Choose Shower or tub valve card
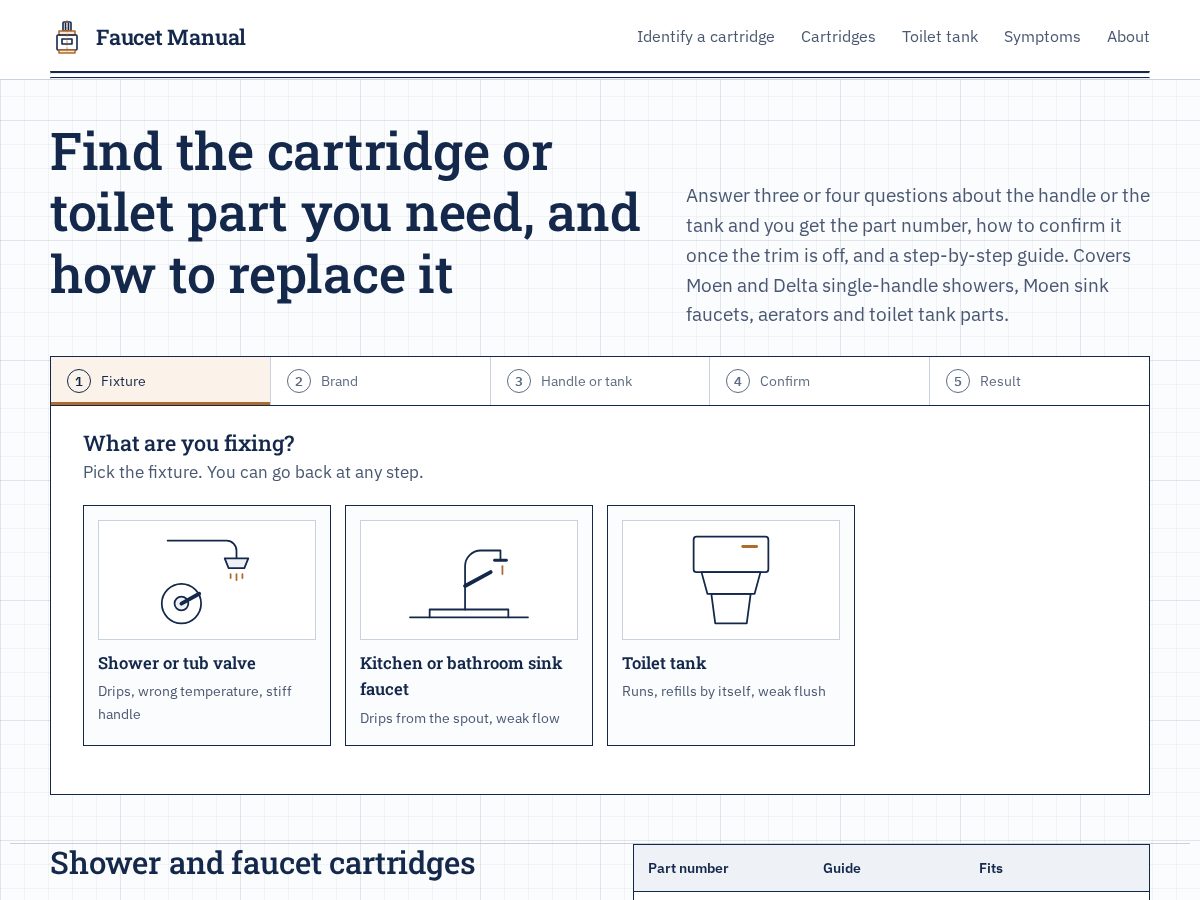The width and height of the screenshot is (1200, 900). [x=207, y=625]
